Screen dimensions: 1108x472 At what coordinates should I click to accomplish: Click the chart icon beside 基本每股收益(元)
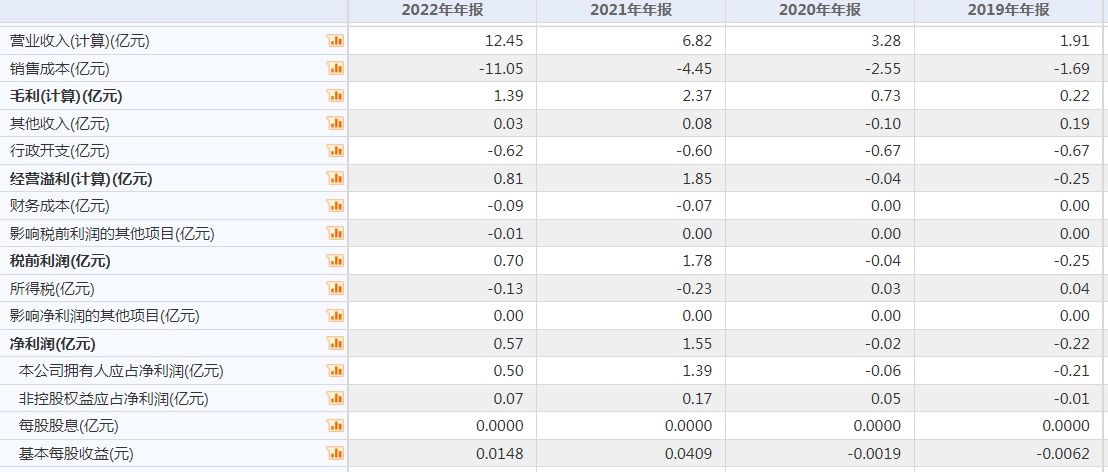coord(335,454)
